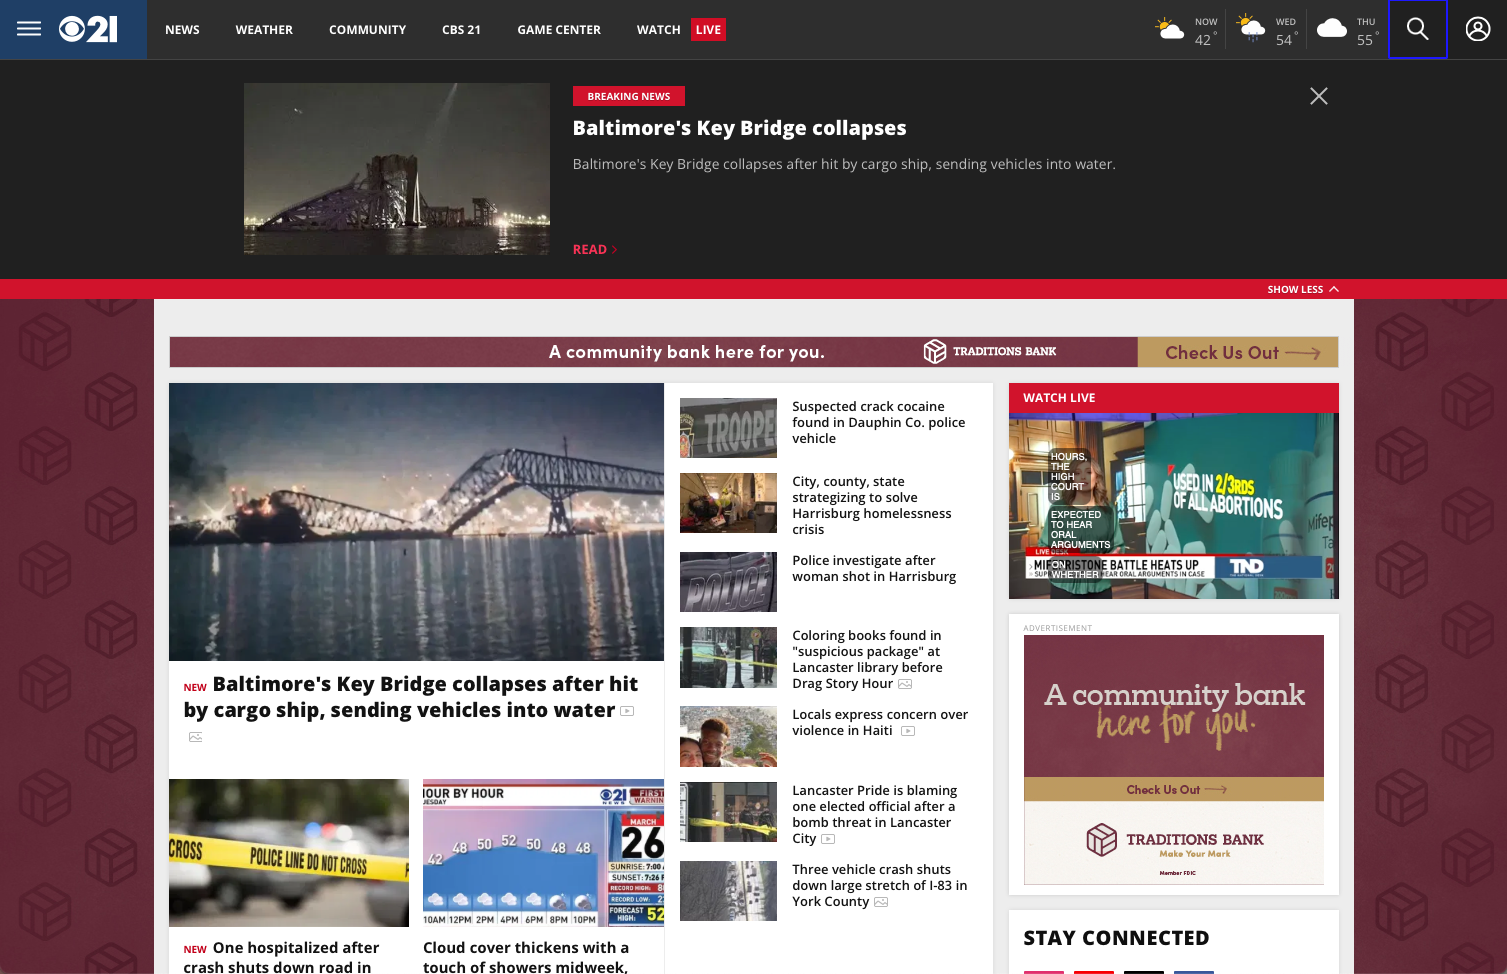Open the Cloud cover thickens weather story
Image resolution: width=1507 pixels, height=974 pixels.
(526, 957)
